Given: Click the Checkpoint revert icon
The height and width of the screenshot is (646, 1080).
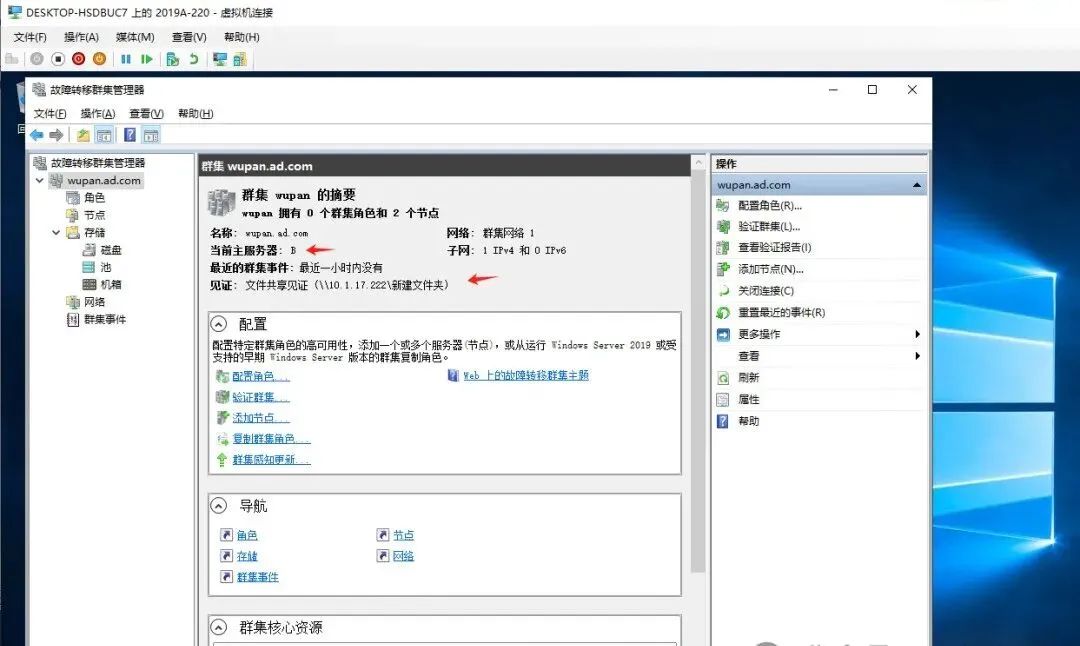Looking at the screenshot, I should click(195, 59).
